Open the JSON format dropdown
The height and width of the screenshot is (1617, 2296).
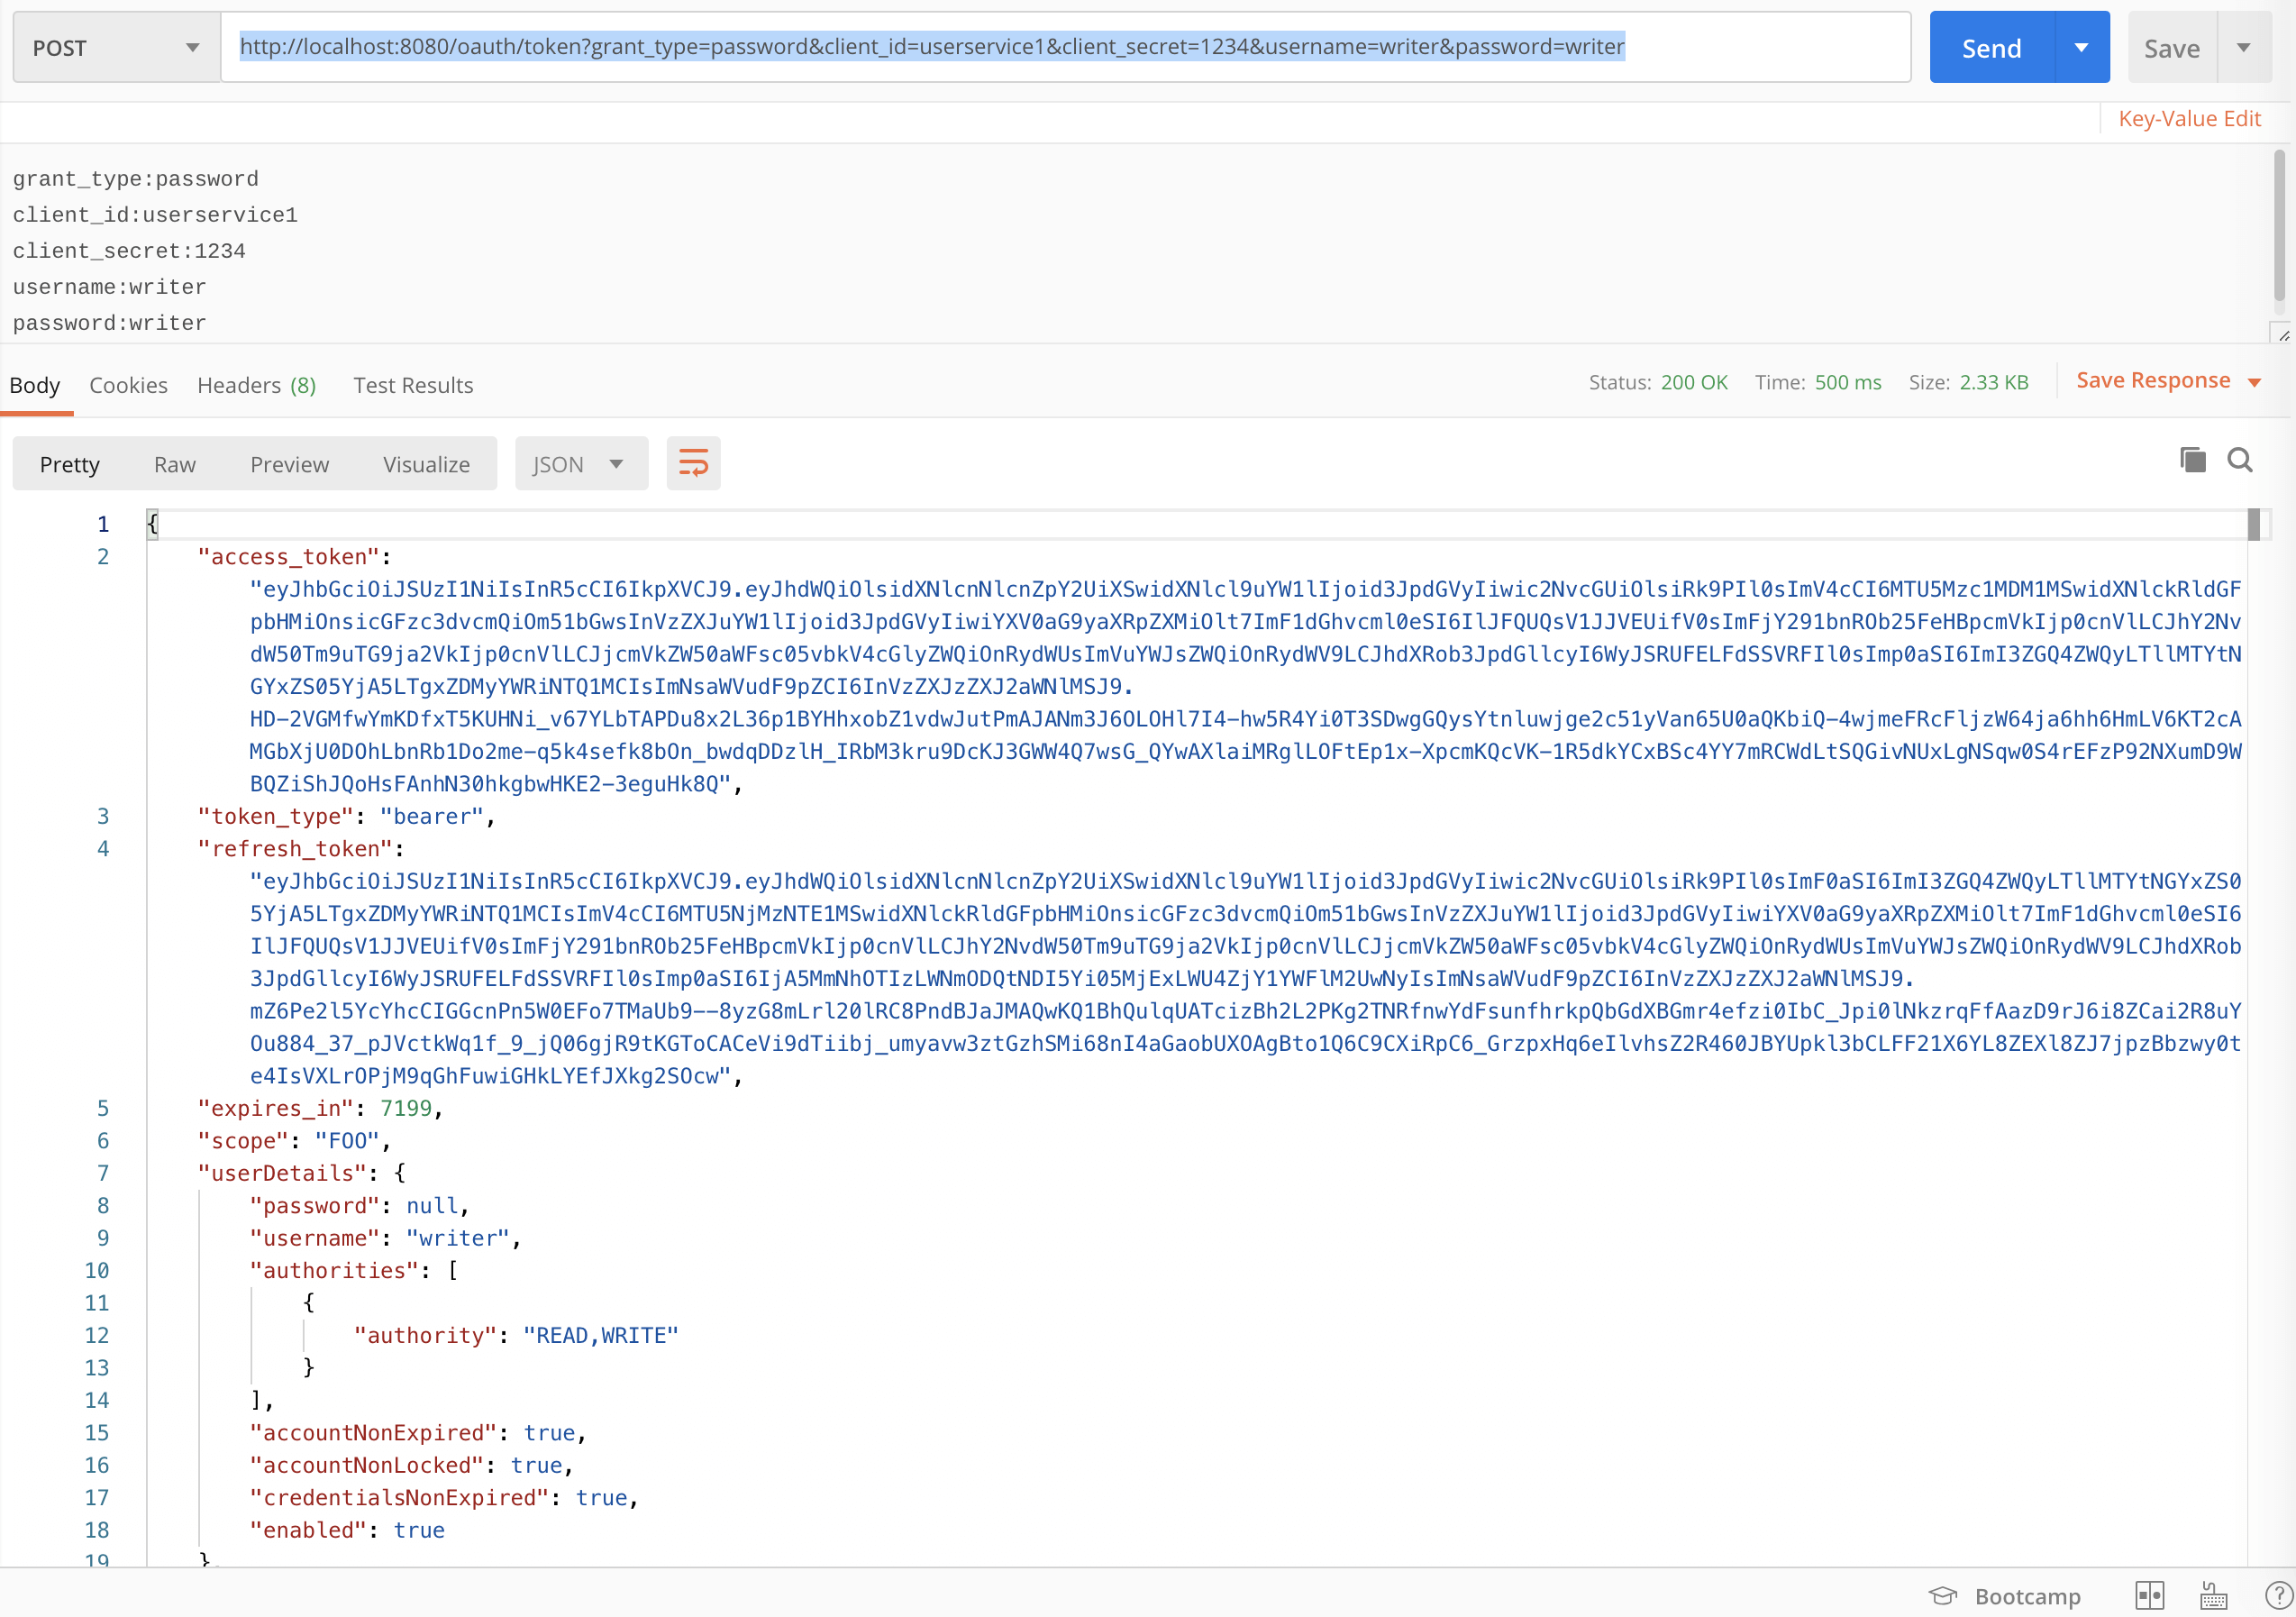pos(579,464)
